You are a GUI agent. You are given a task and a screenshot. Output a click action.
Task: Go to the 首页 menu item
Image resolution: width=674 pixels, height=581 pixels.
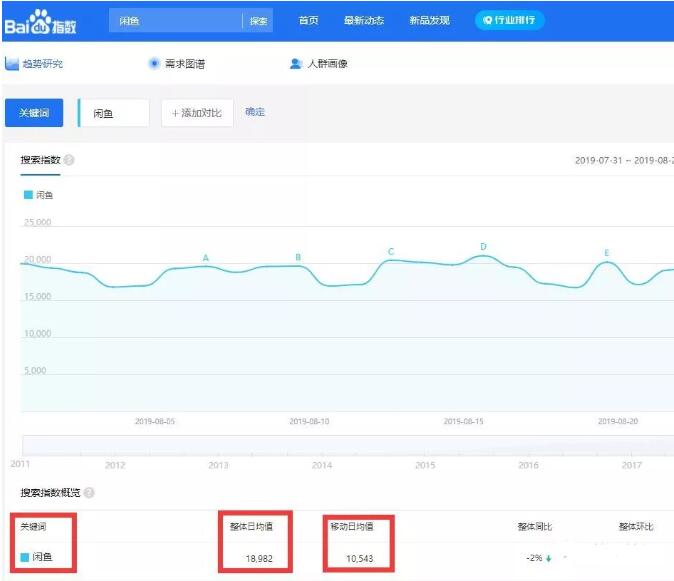pos(309,20)
